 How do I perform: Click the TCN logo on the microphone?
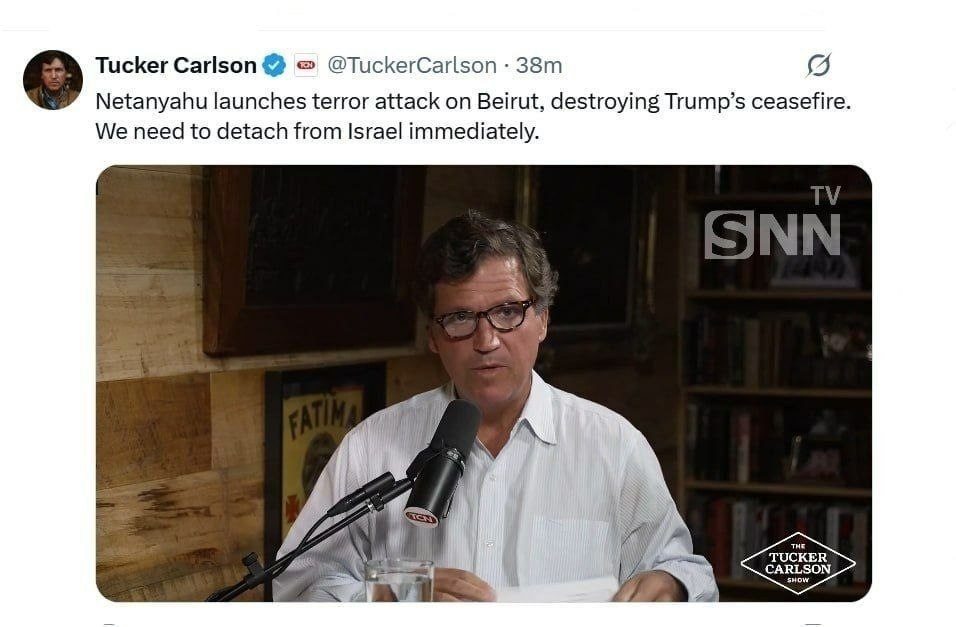tap(420, 517)
